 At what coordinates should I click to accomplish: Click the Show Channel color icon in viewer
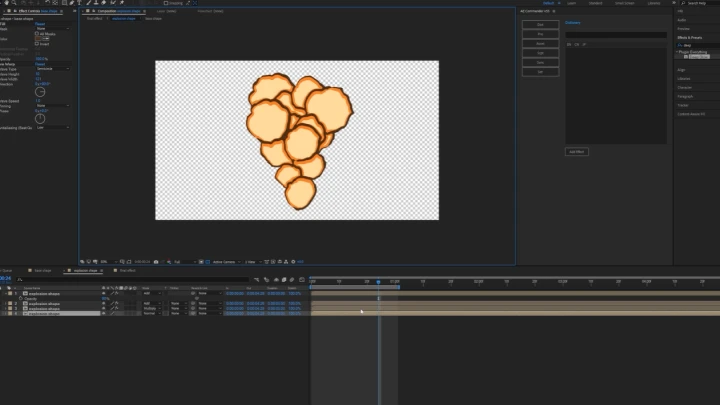coord(169,262)
